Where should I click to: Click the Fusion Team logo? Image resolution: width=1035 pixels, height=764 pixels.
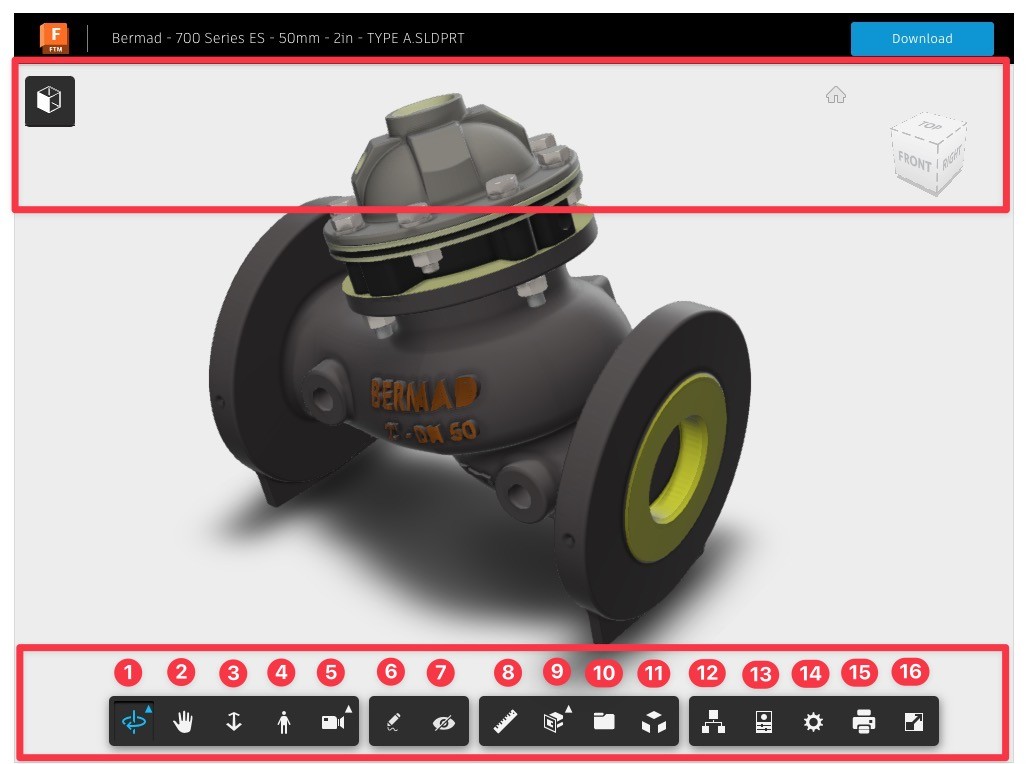(x=55, y=38)
